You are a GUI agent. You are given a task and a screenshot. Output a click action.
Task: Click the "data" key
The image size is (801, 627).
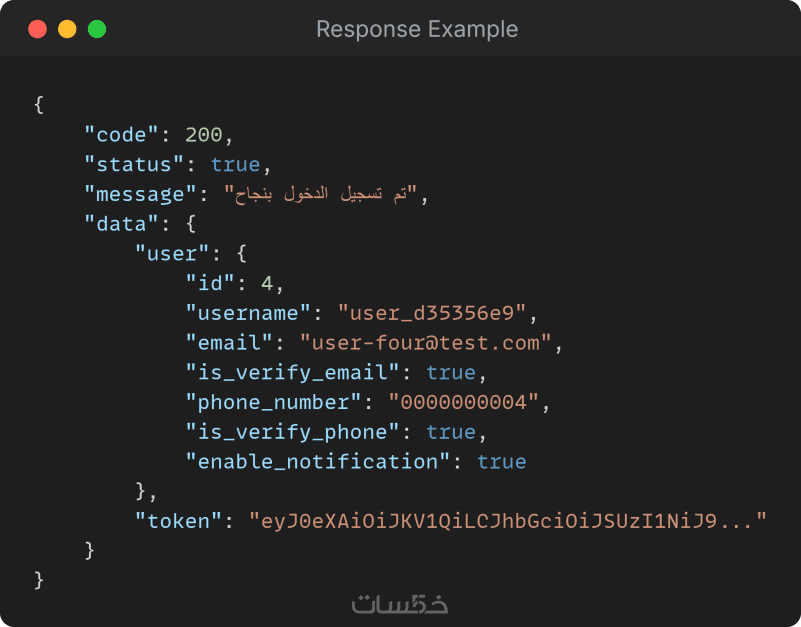point(118,223)
